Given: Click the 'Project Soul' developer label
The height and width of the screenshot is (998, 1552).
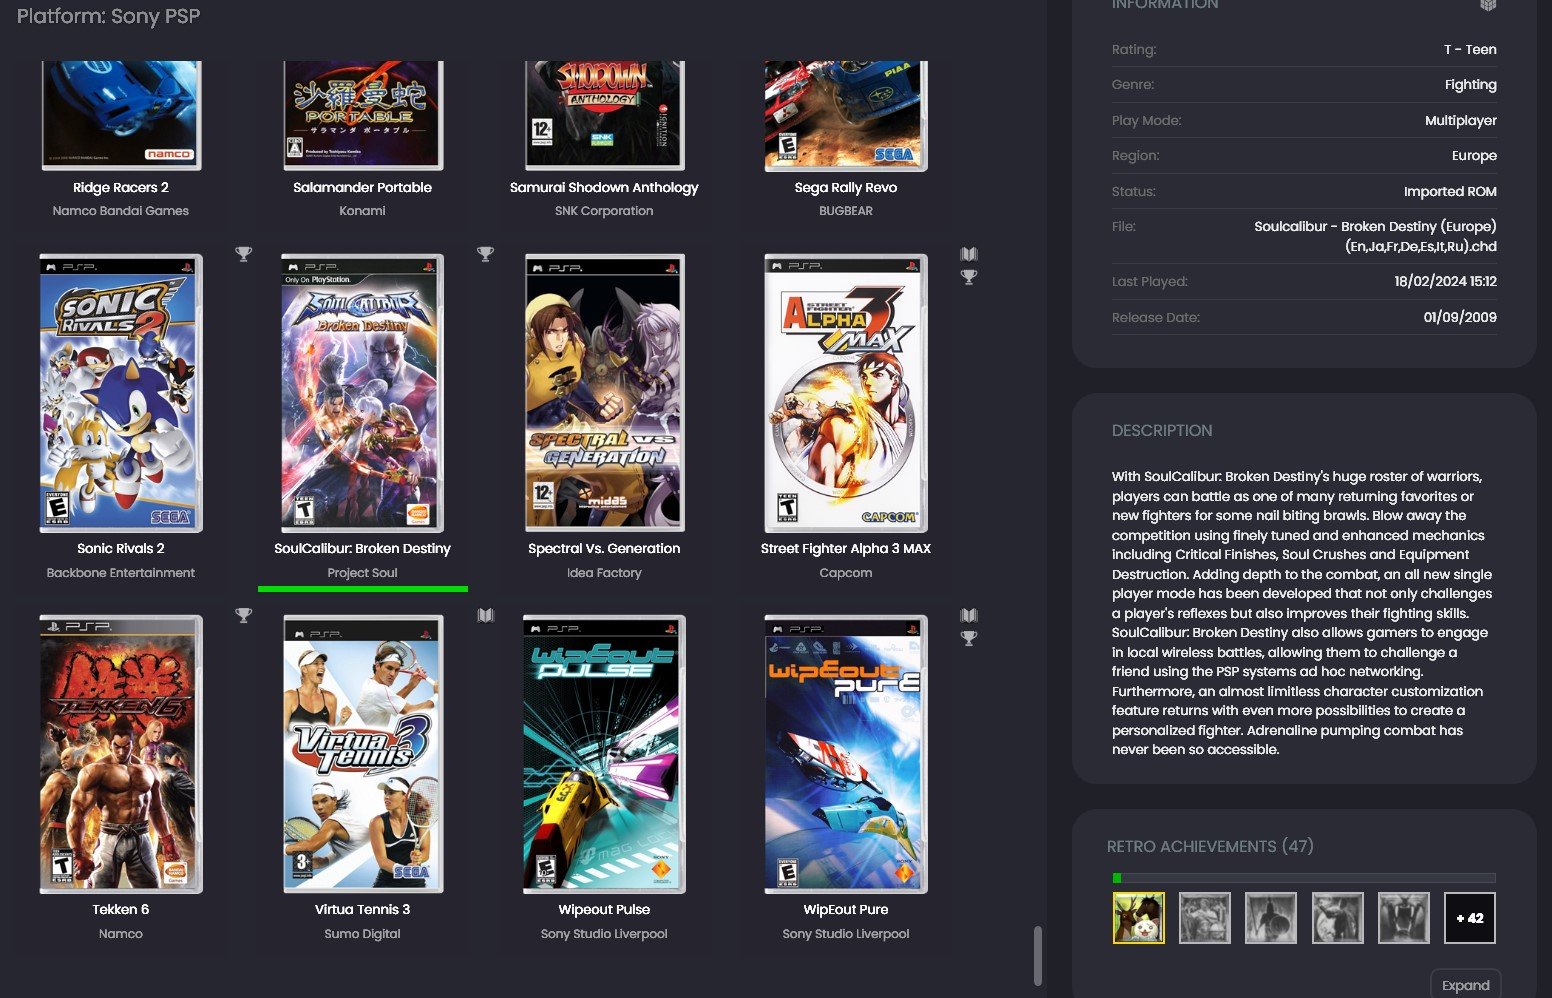Looking at the screenshot, I should coord(362,573).
